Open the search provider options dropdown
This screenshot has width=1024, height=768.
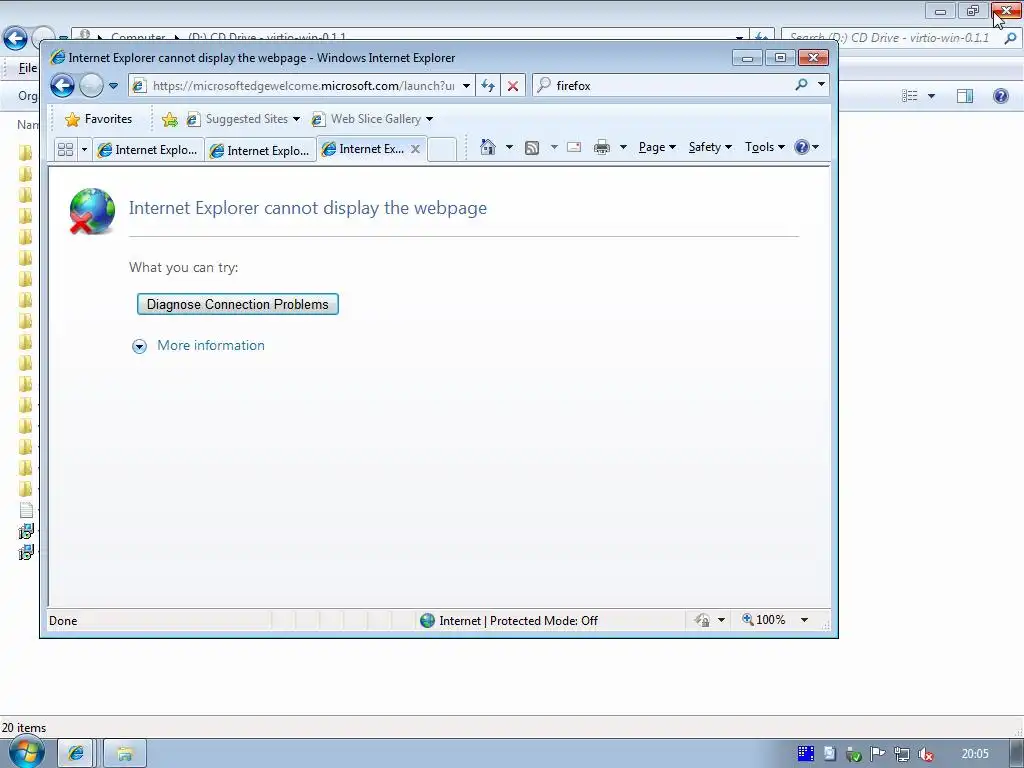(x=822, y=85)
